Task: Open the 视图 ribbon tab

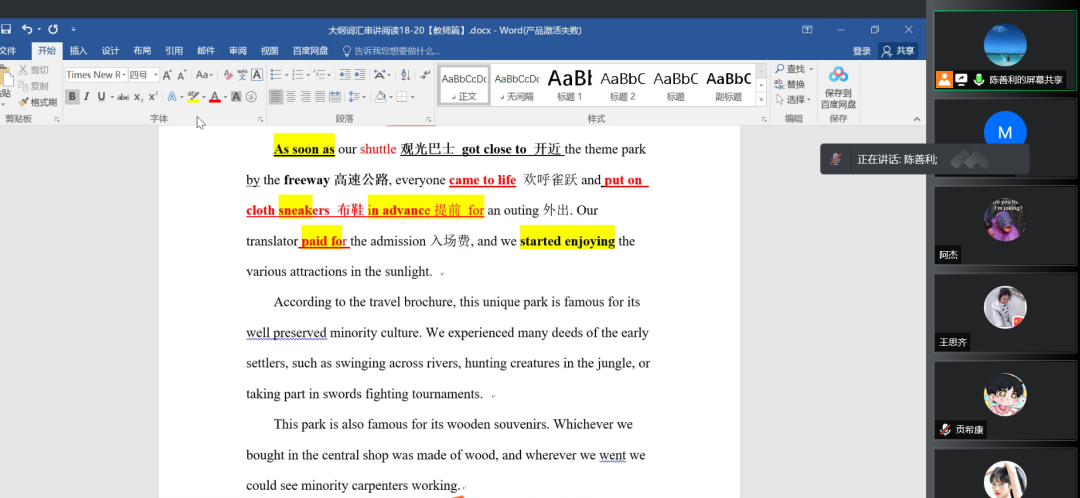Action: [269, 50]
